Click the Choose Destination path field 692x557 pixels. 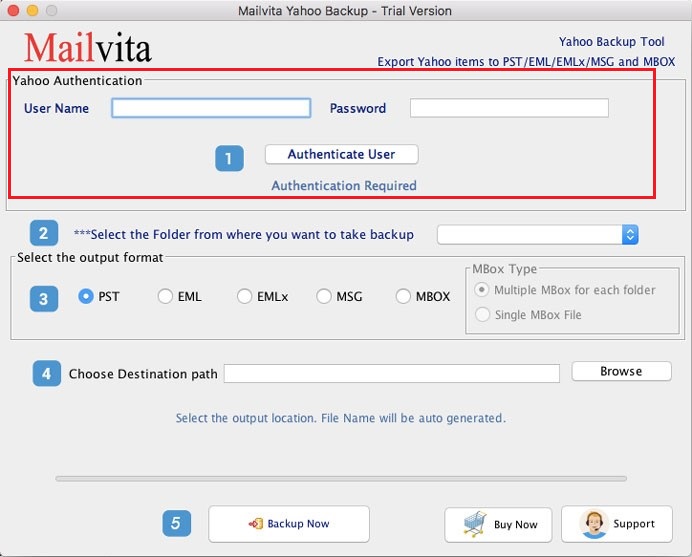(392, 374)
